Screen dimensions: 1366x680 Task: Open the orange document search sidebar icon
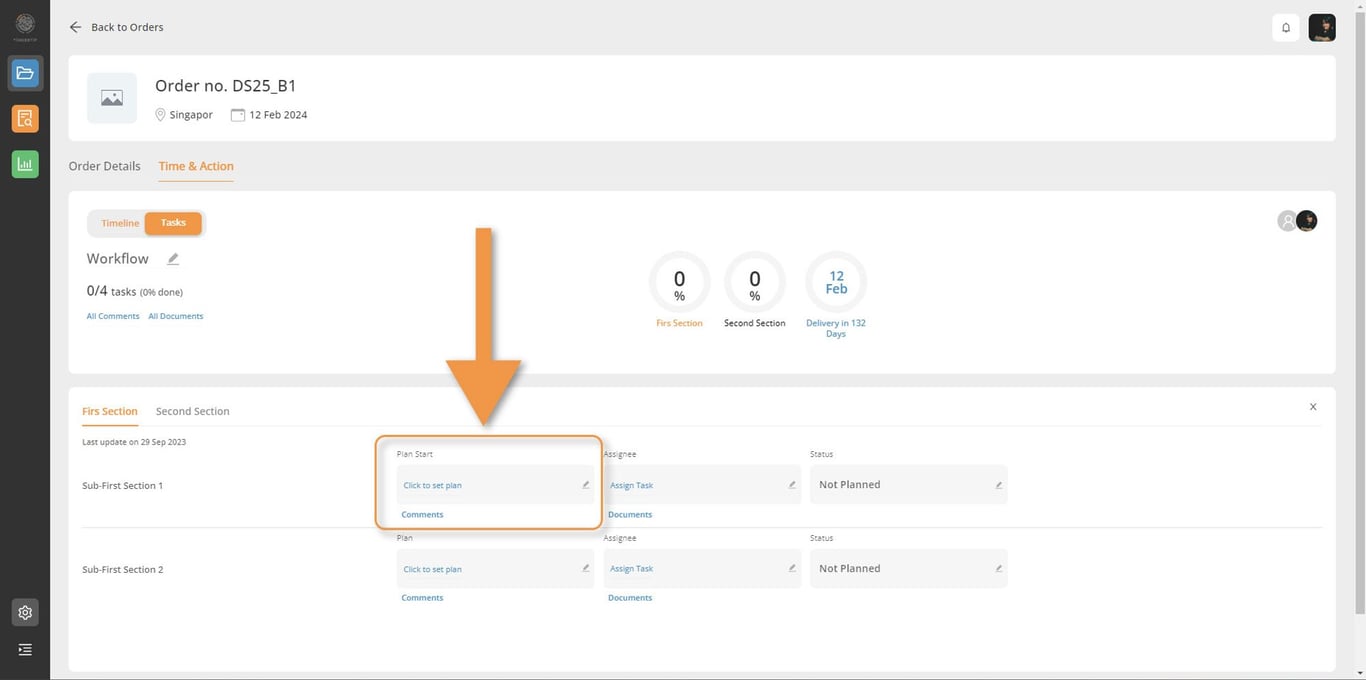25,119
